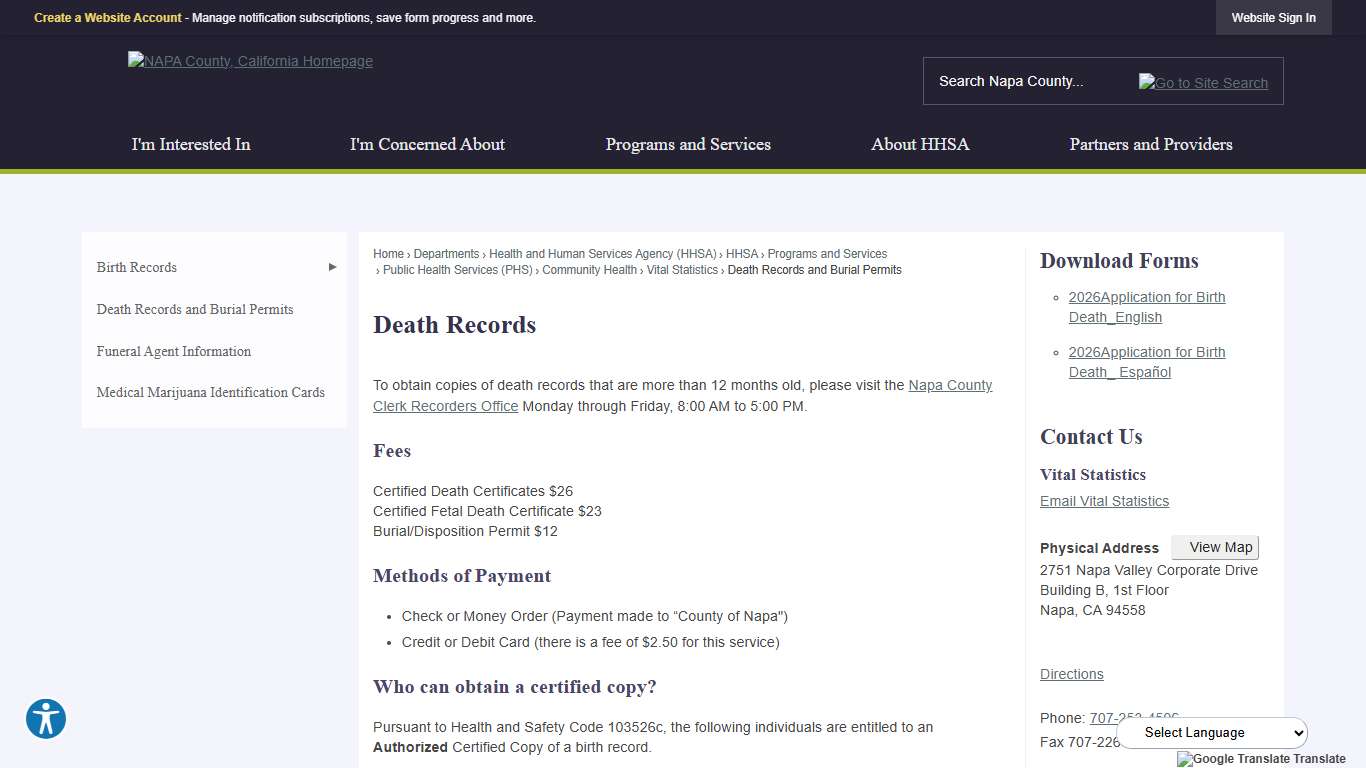
Task: Click the Email Vital Statistics link
Action: [x=1104, y=501]
